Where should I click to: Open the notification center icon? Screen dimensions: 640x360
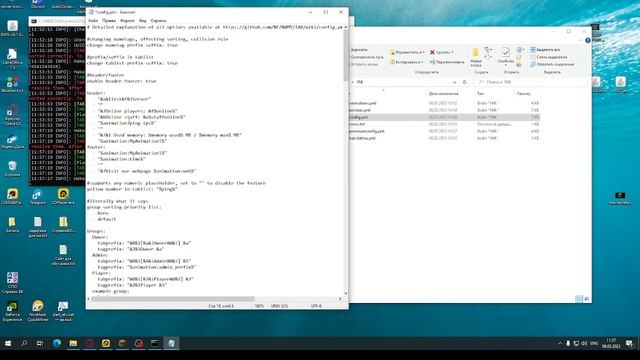(629, 343)
